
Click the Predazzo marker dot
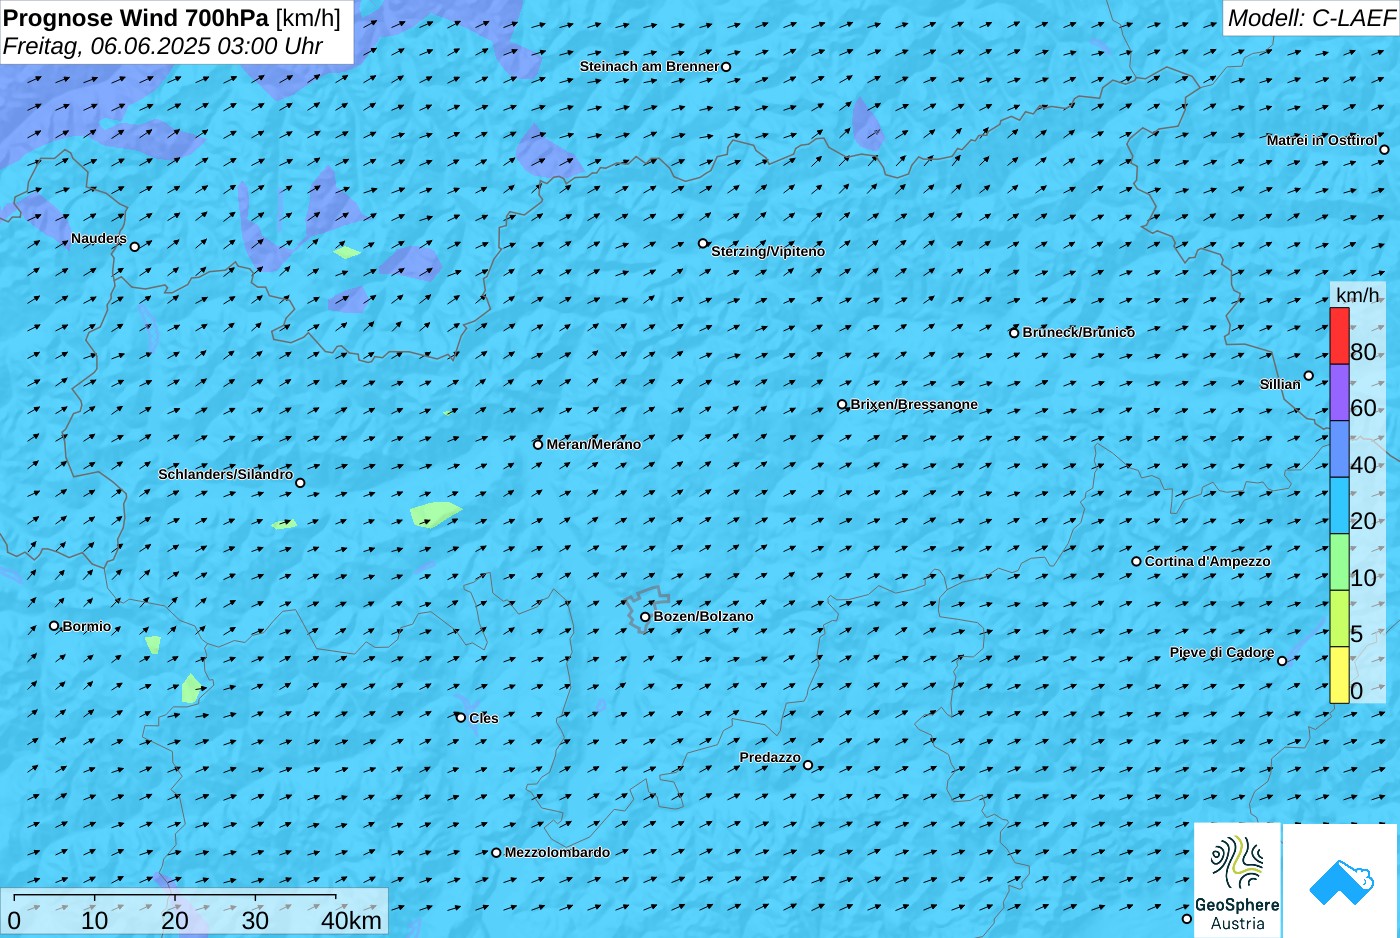808,765
